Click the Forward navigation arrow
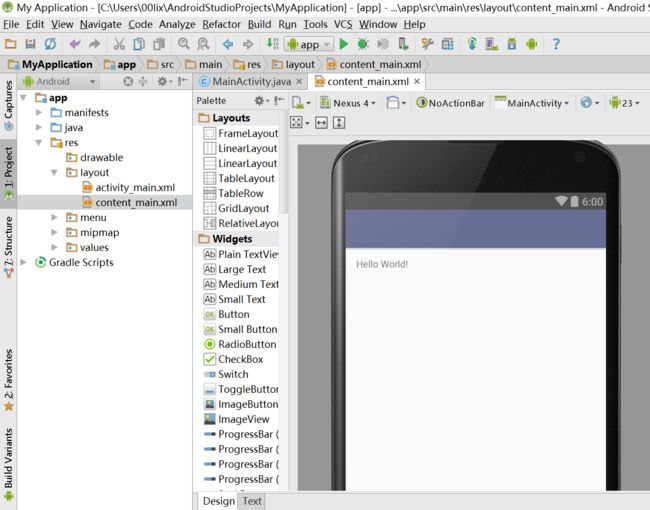The width and height of the screenshot is (650, 510). 247,44
